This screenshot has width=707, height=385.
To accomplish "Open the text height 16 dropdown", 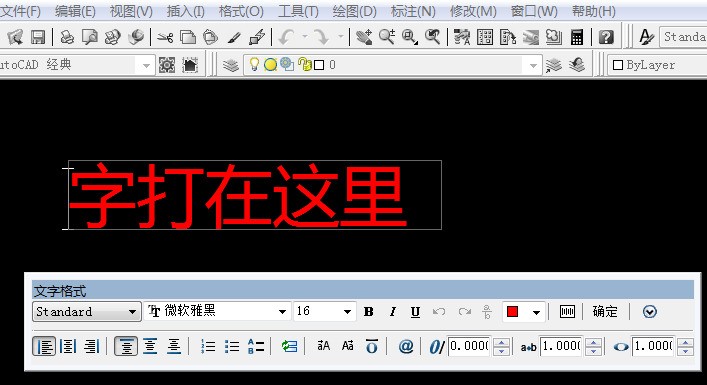I will click(x=347, y=312).
